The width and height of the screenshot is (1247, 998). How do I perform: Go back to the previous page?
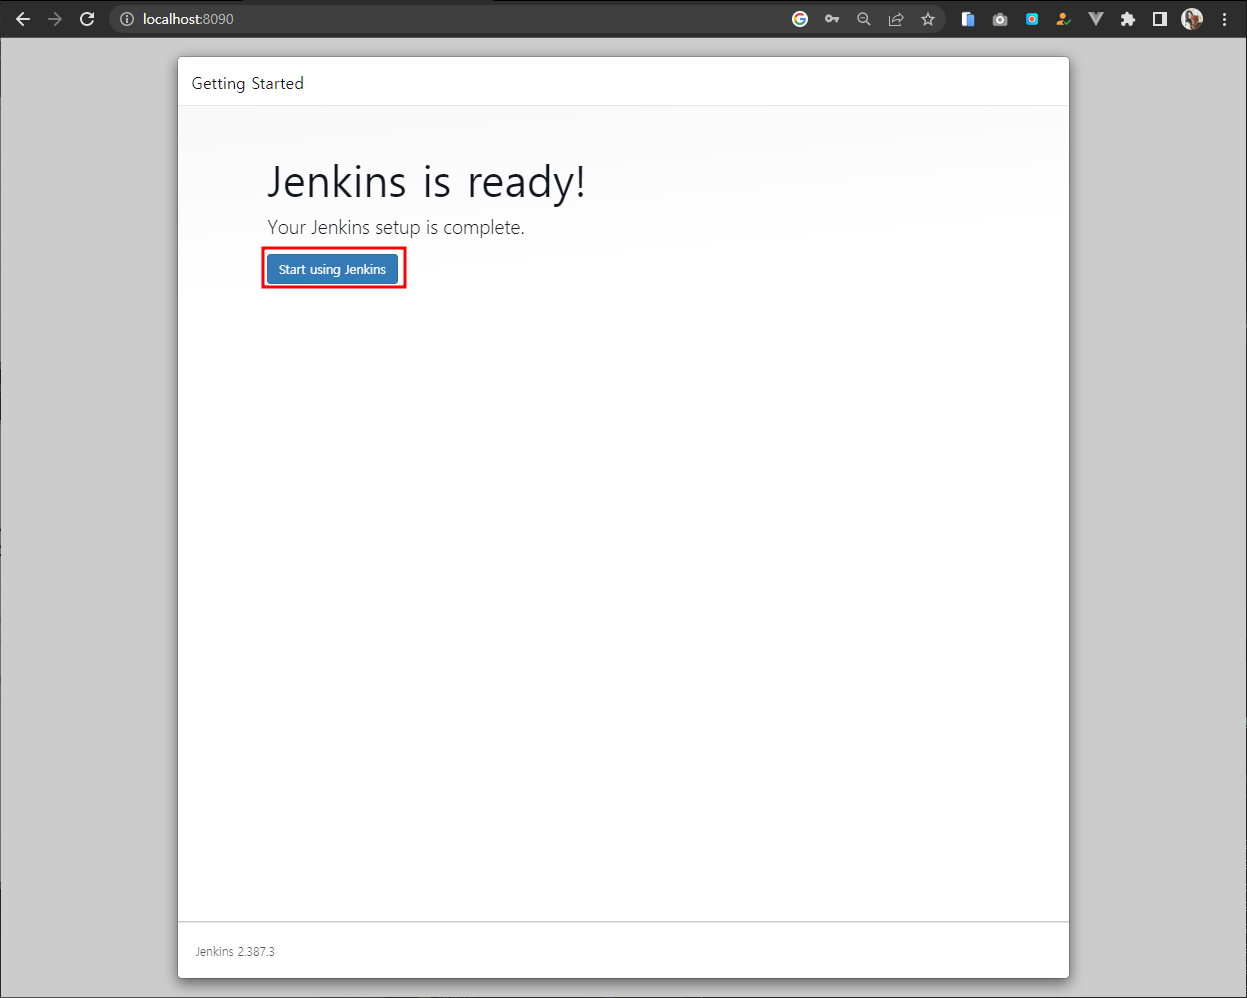[23, 19]
